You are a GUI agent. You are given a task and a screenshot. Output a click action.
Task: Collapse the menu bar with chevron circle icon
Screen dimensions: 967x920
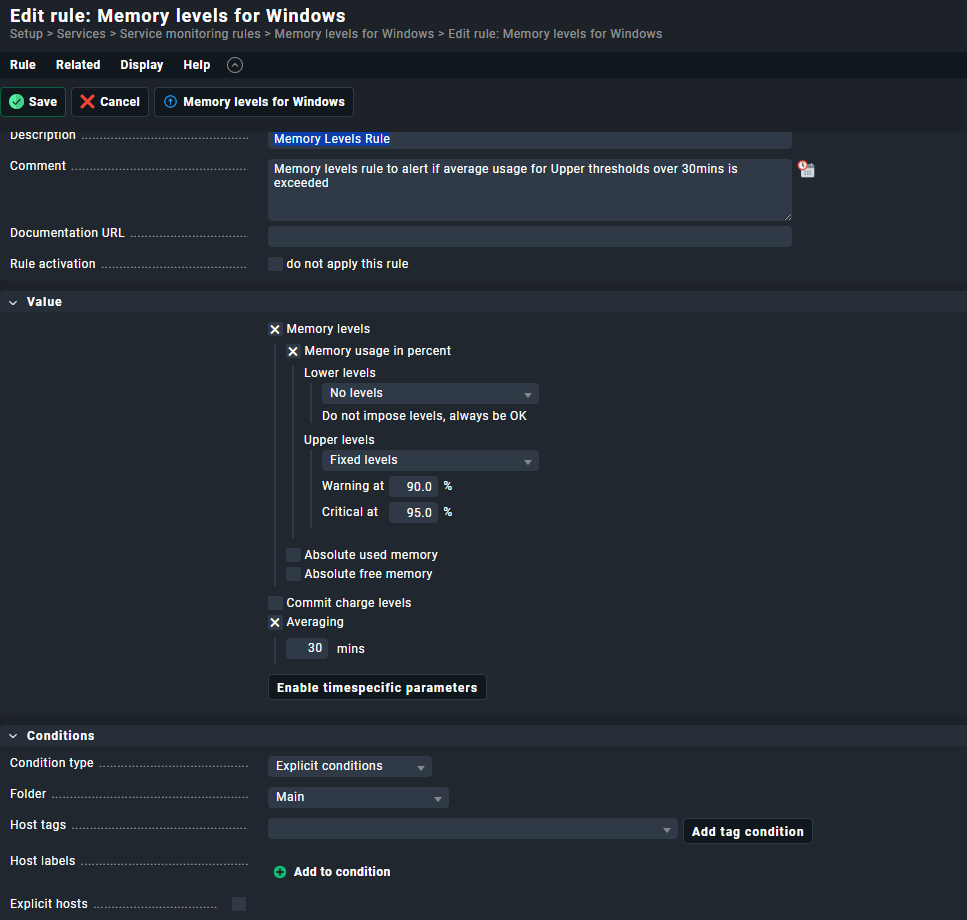(x=235, y=65)
